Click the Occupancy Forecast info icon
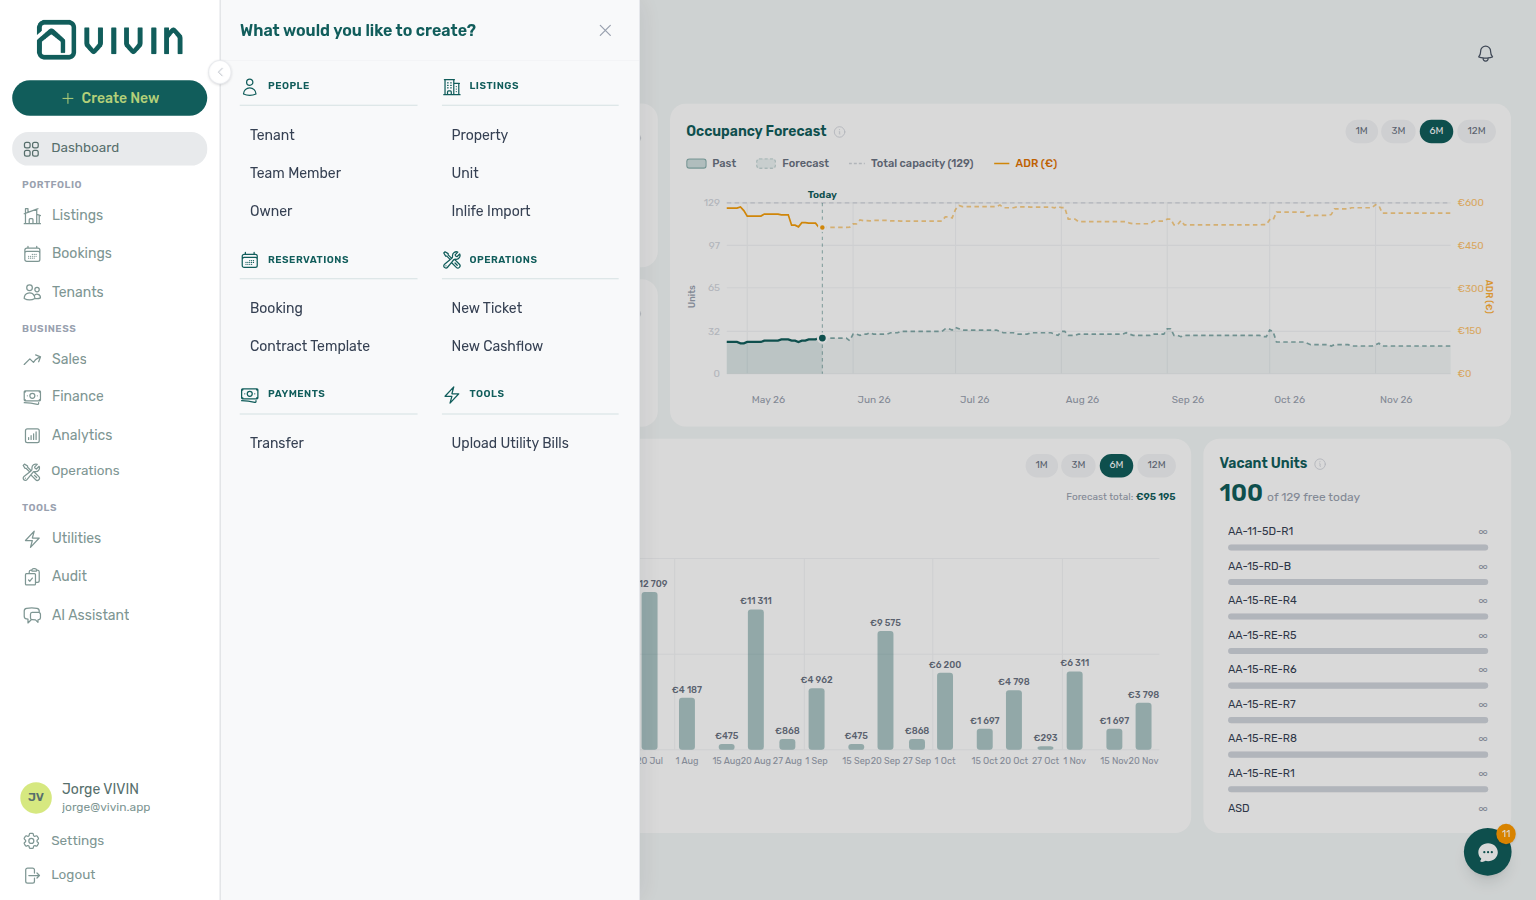The height and width of the screenshot is (900, 1536). [x=840, y=132]
